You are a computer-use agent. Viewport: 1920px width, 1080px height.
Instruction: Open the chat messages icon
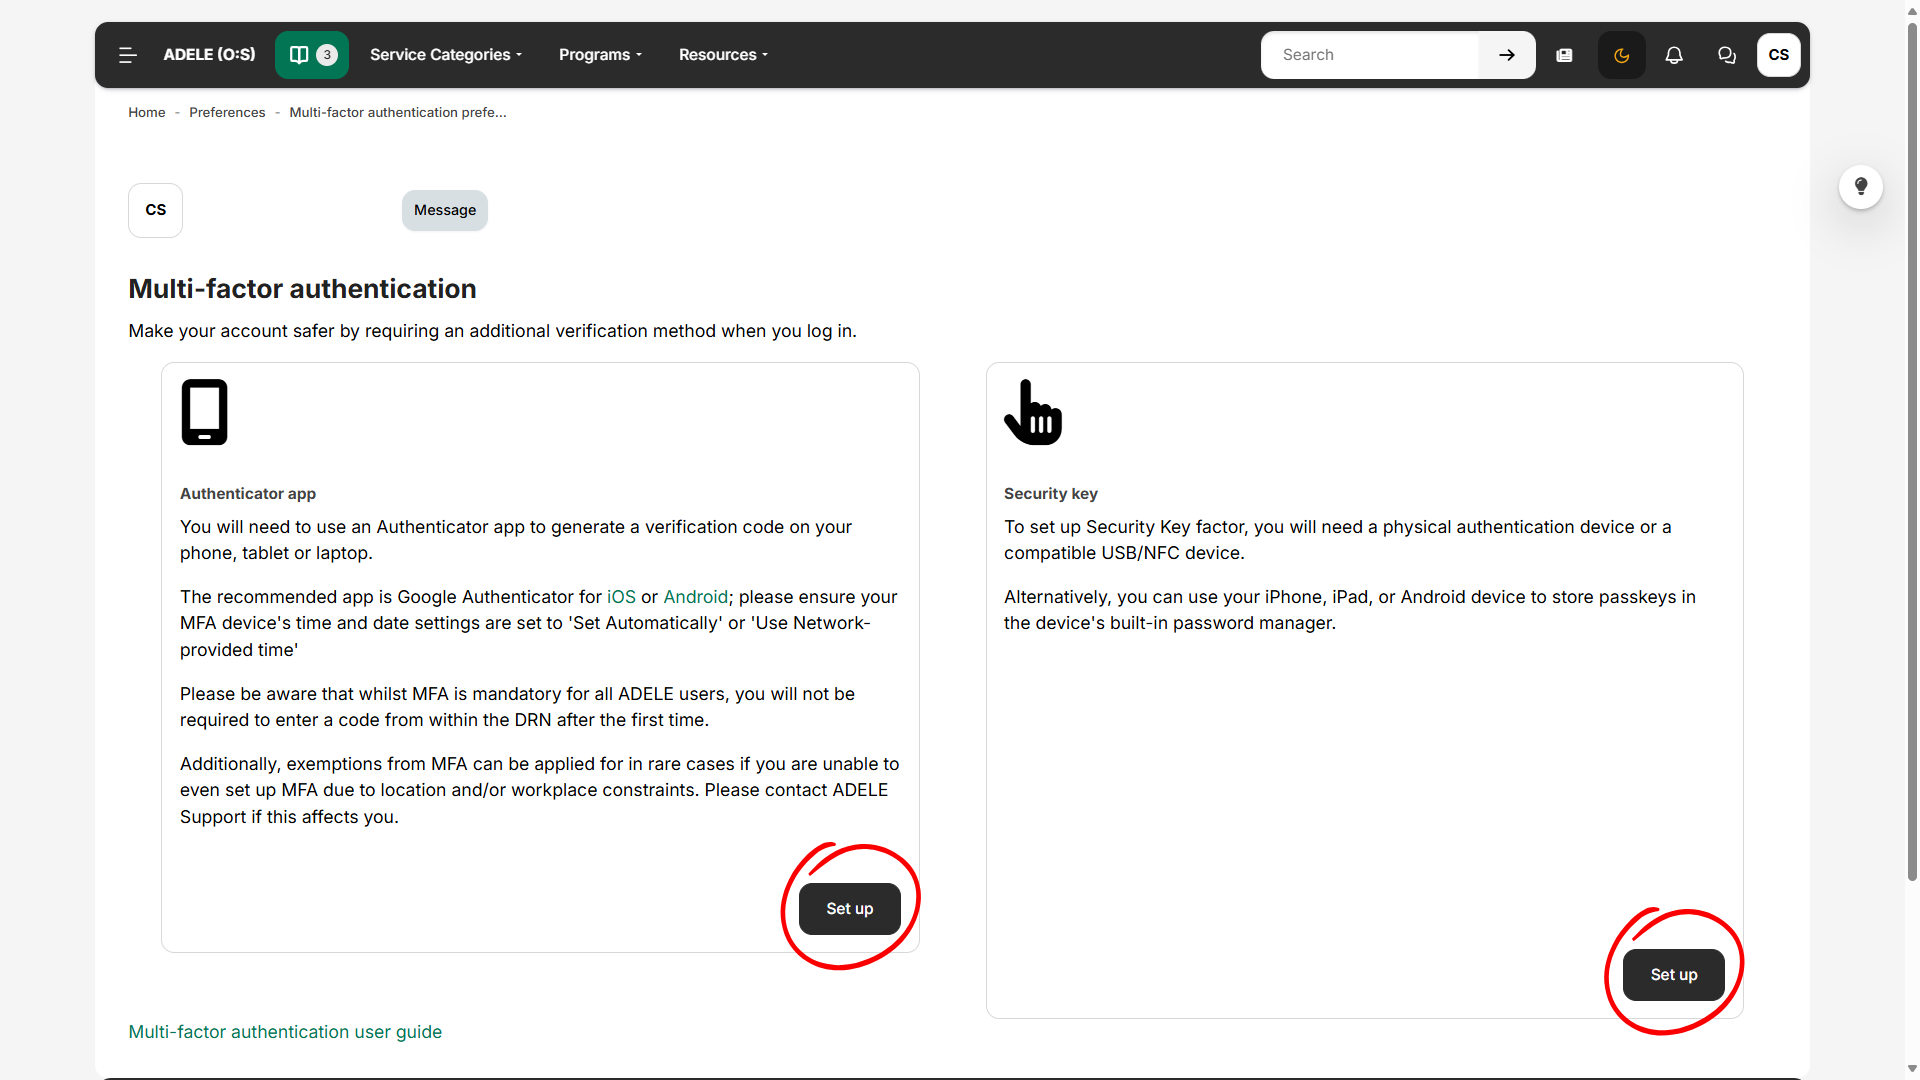(1726, 55)
